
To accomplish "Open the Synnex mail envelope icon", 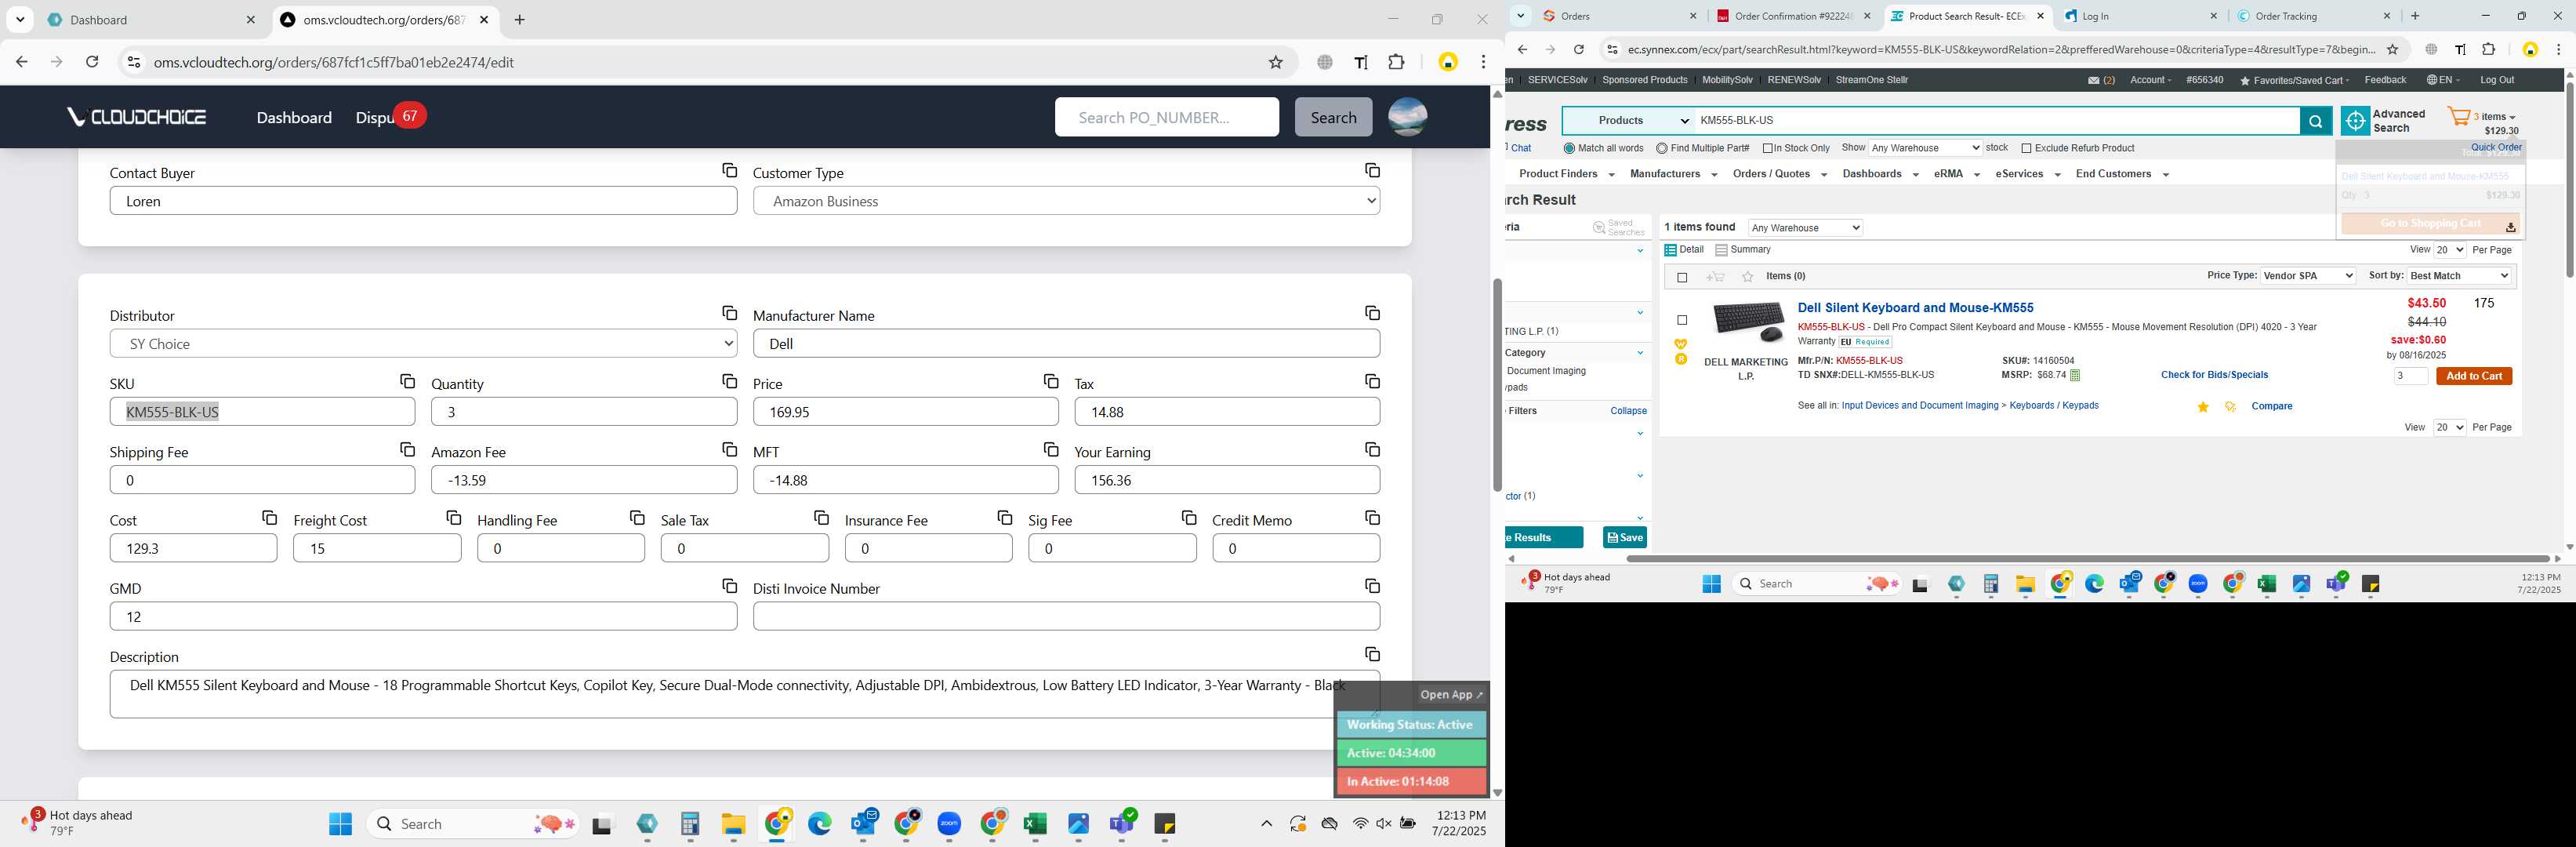I will 2094,80.
